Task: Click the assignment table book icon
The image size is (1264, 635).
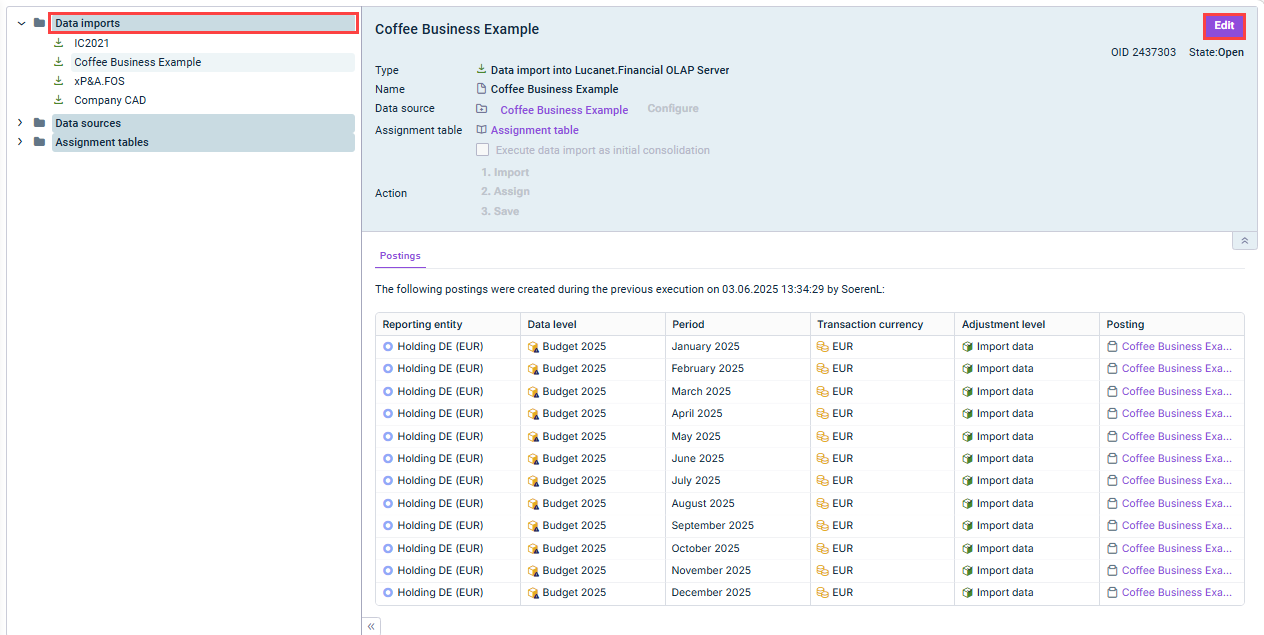Action: [x=482, y=130]
